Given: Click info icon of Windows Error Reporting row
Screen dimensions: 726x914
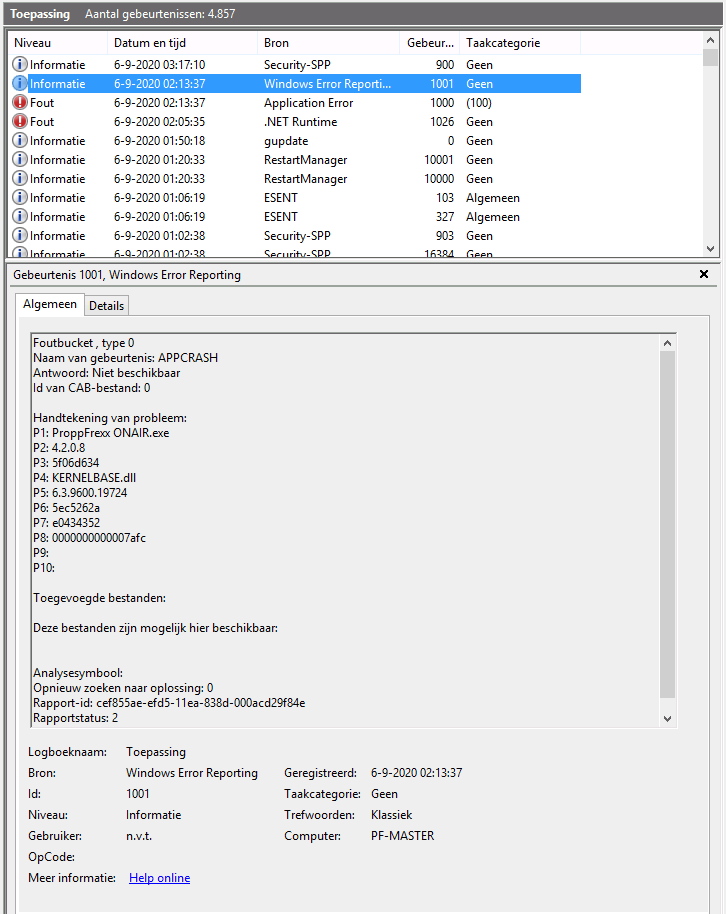Looking at the screenshot, I should click(x=20, y=84).
